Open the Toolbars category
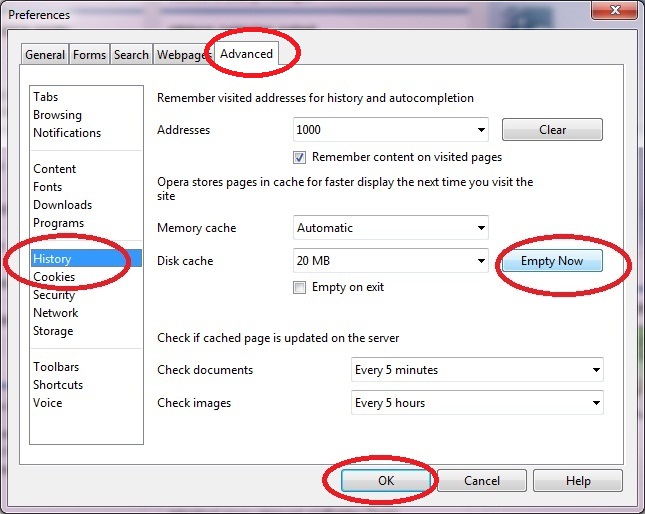645x514 pixels. (x=86, y=367)
